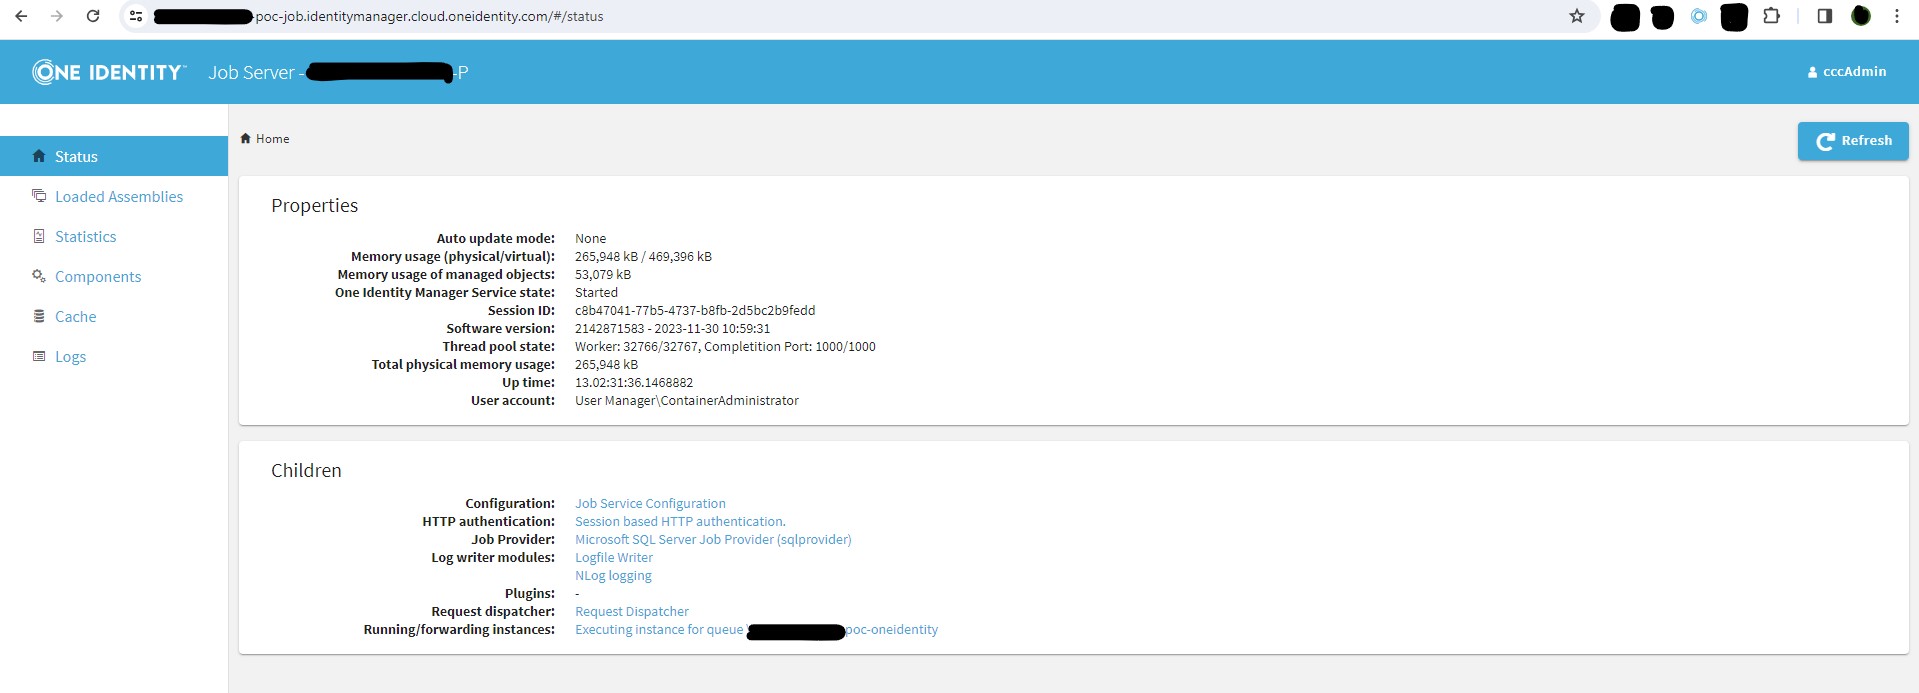Bookmark this page with the star icon
This screenshot has height=693, width=1919.
[x=1577, y=16]
